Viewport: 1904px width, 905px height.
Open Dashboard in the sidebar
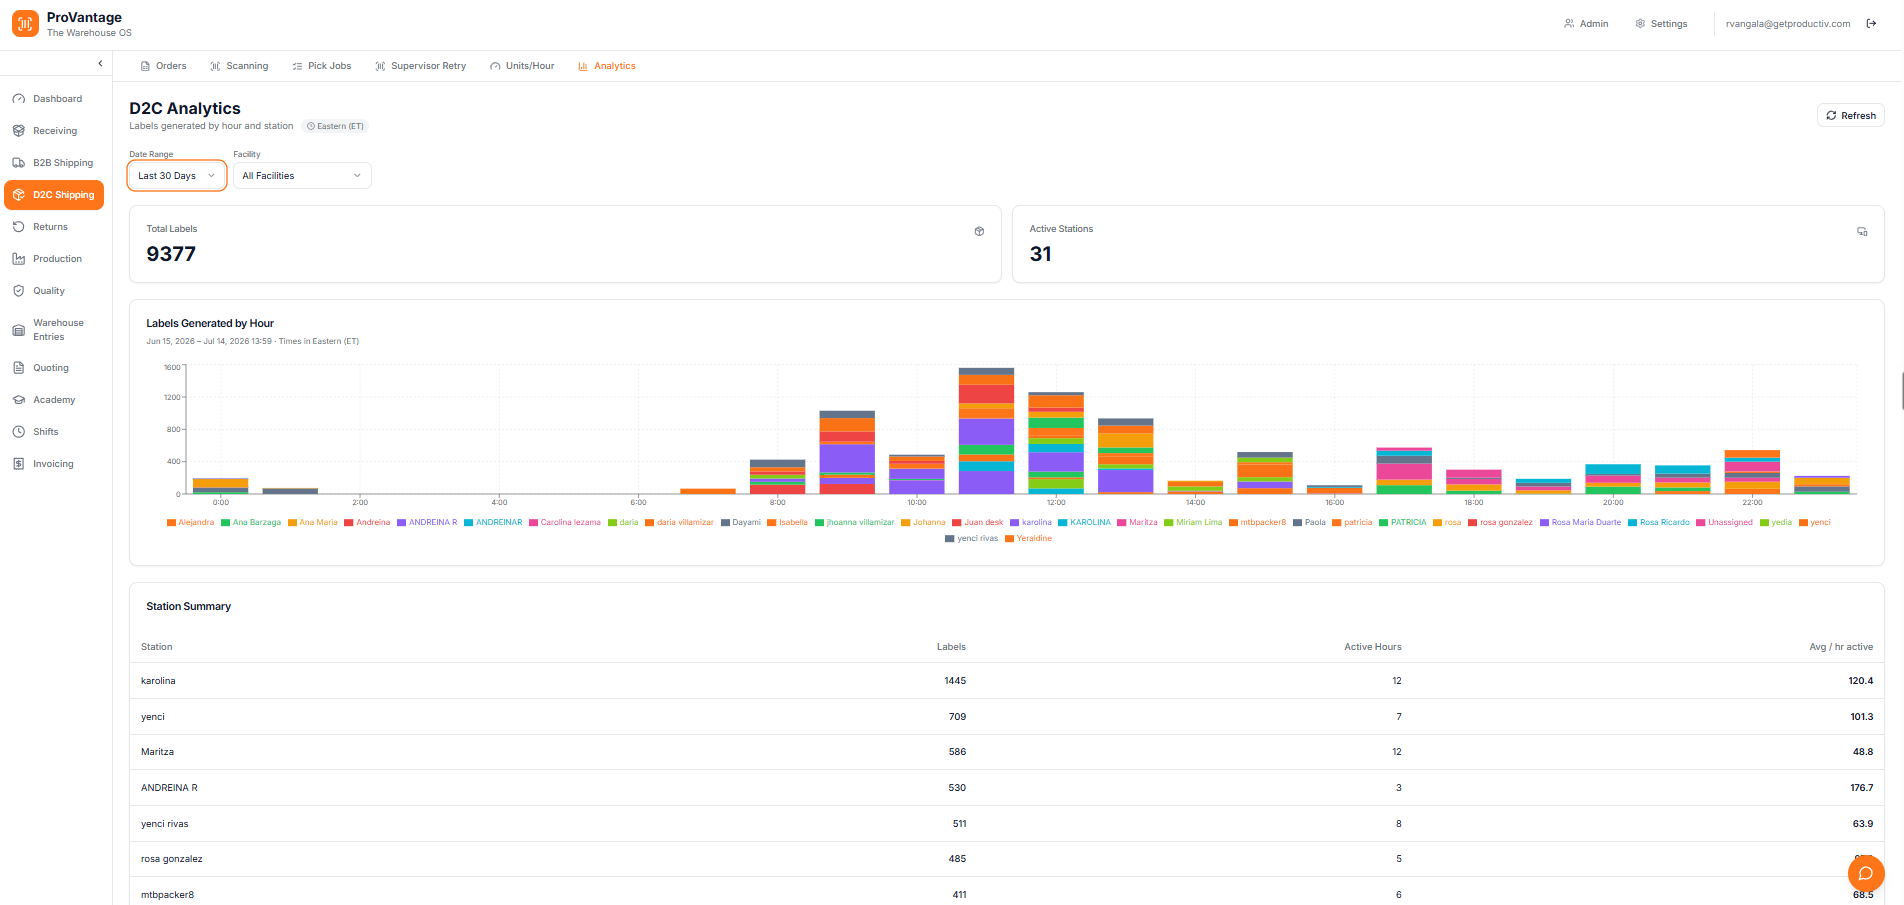(x=56, y=99)
